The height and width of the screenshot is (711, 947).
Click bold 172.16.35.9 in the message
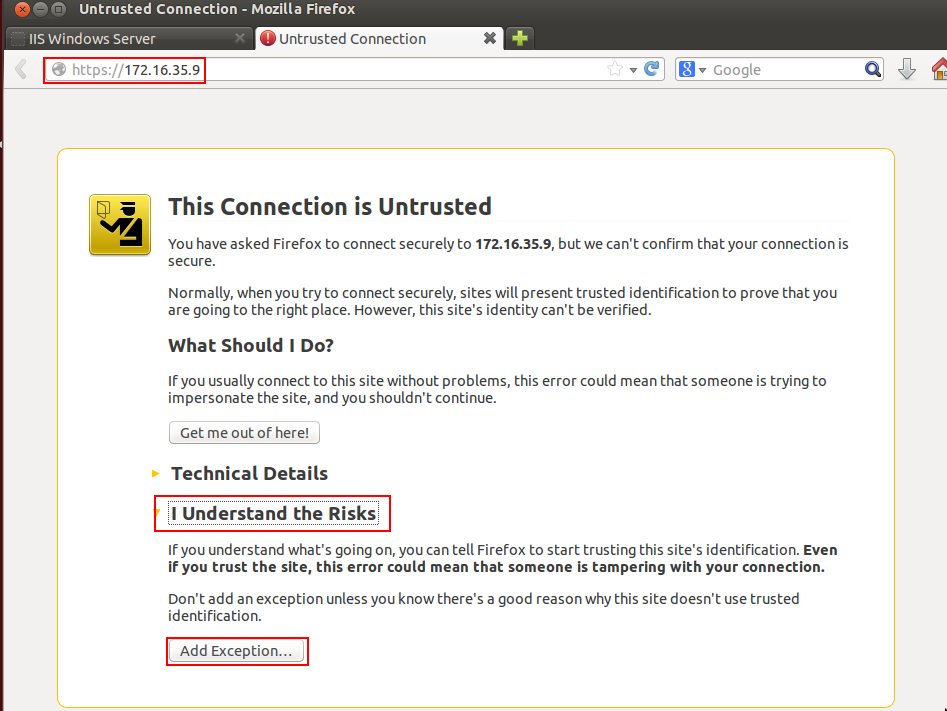pos(513,243)
